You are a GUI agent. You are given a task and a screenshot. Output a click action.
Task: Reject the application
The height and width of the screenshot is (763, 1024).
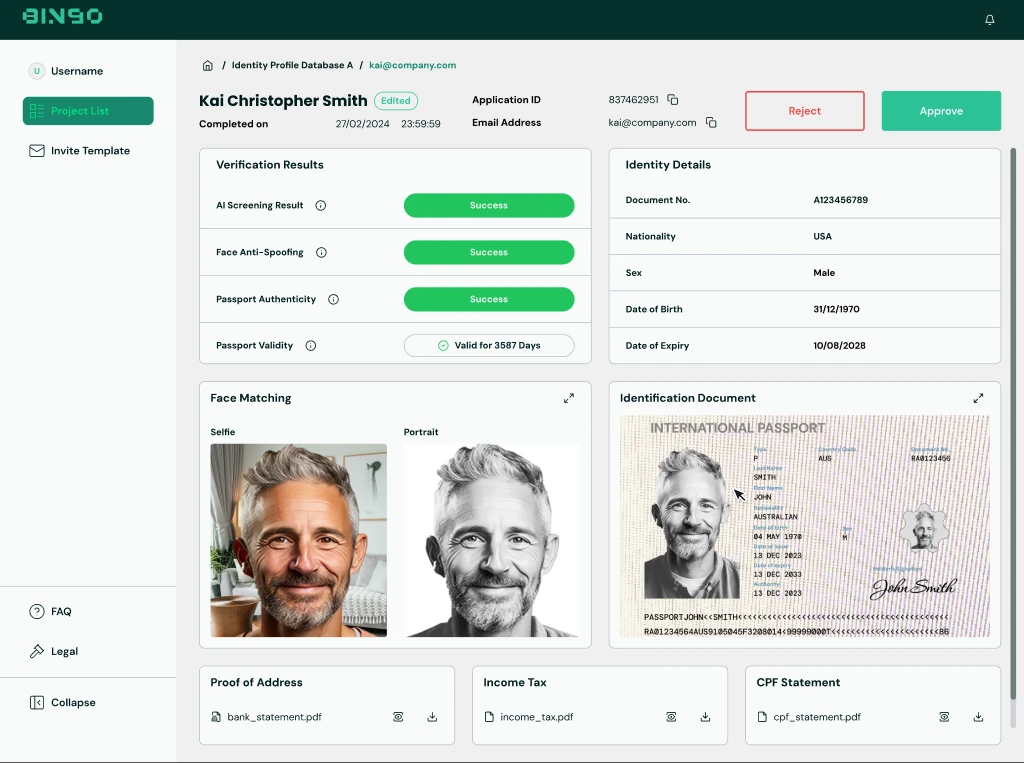coord(805,111)
